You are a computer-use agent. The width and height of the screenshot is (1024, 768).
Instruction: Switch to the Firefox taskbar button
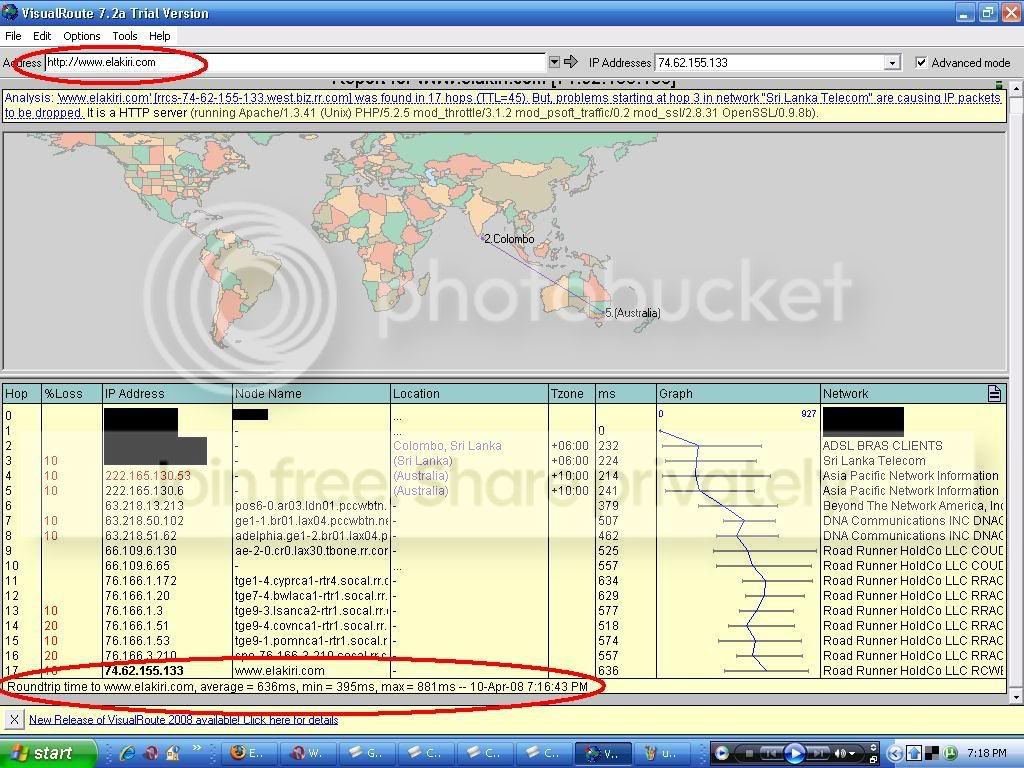coord(251,753)
